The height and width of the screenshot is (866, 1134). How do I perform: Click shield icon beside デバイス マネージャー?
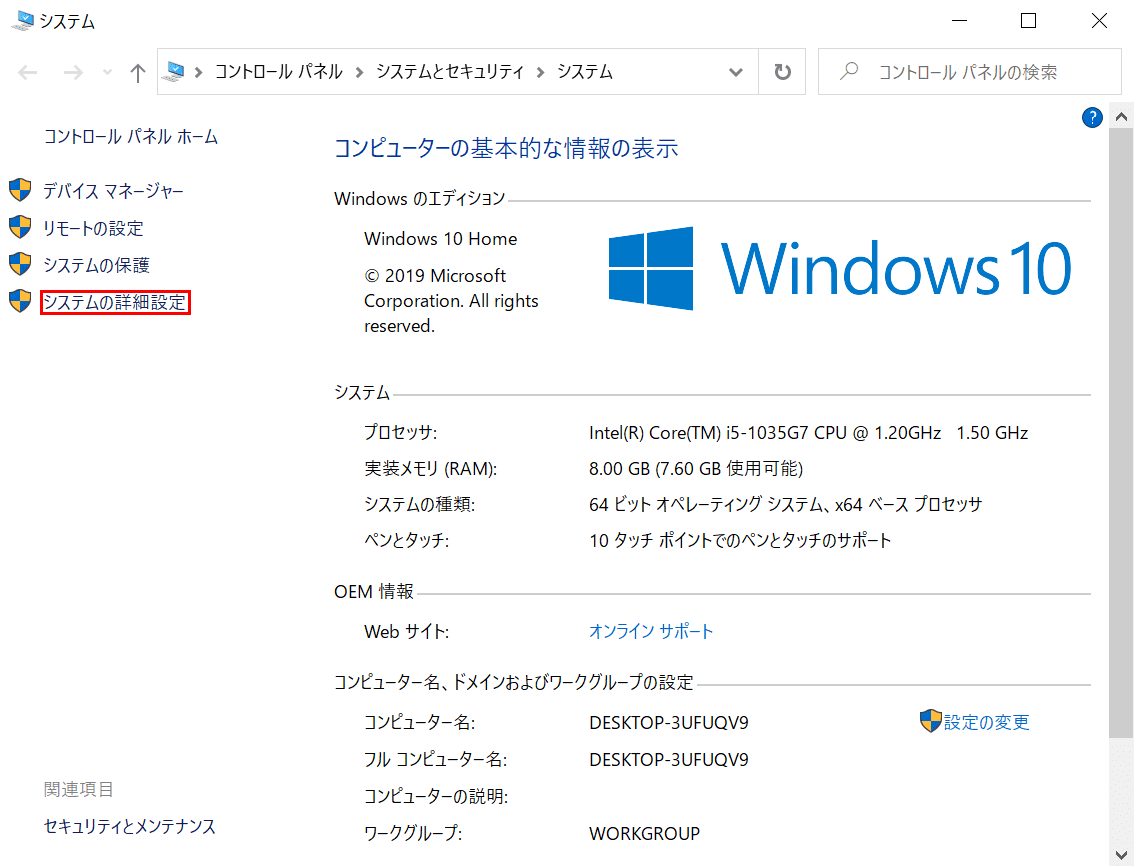[x=20, y=190]
